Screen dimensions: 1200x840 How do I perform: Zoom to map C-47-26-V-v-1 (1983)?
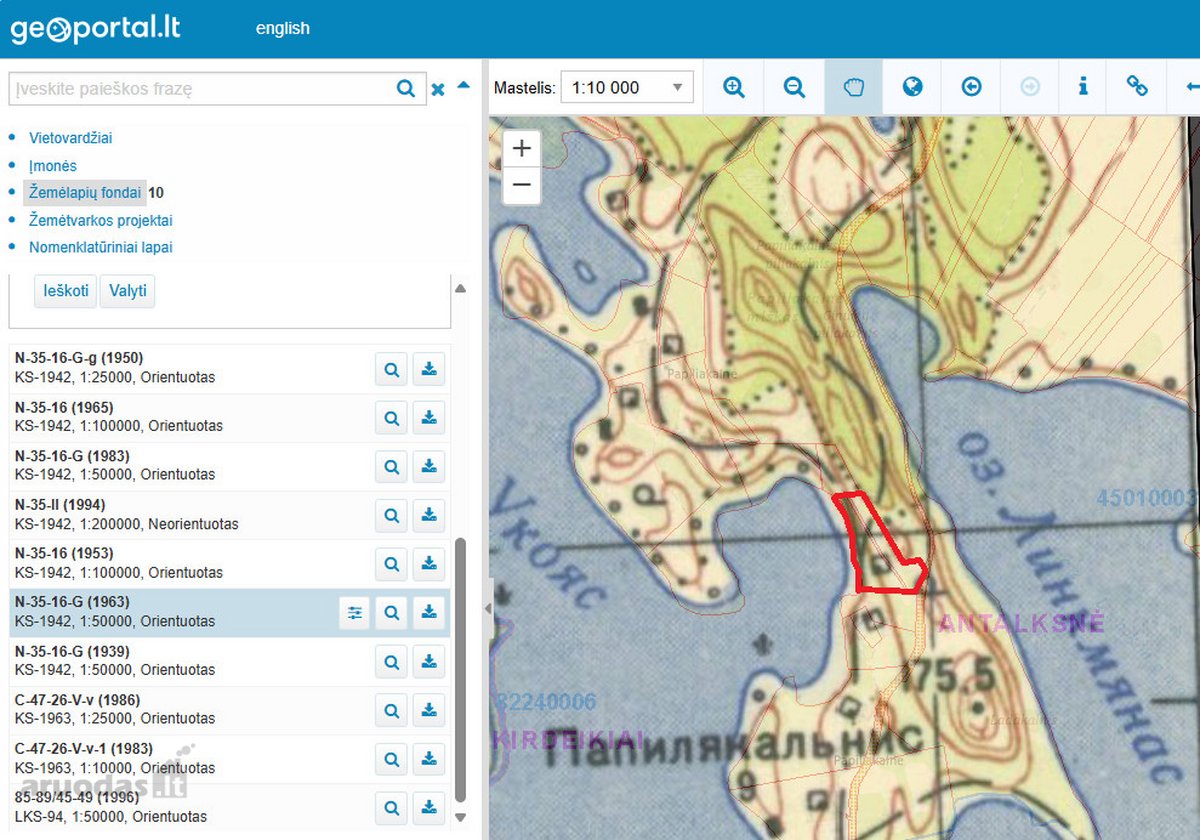click(392, 759)
